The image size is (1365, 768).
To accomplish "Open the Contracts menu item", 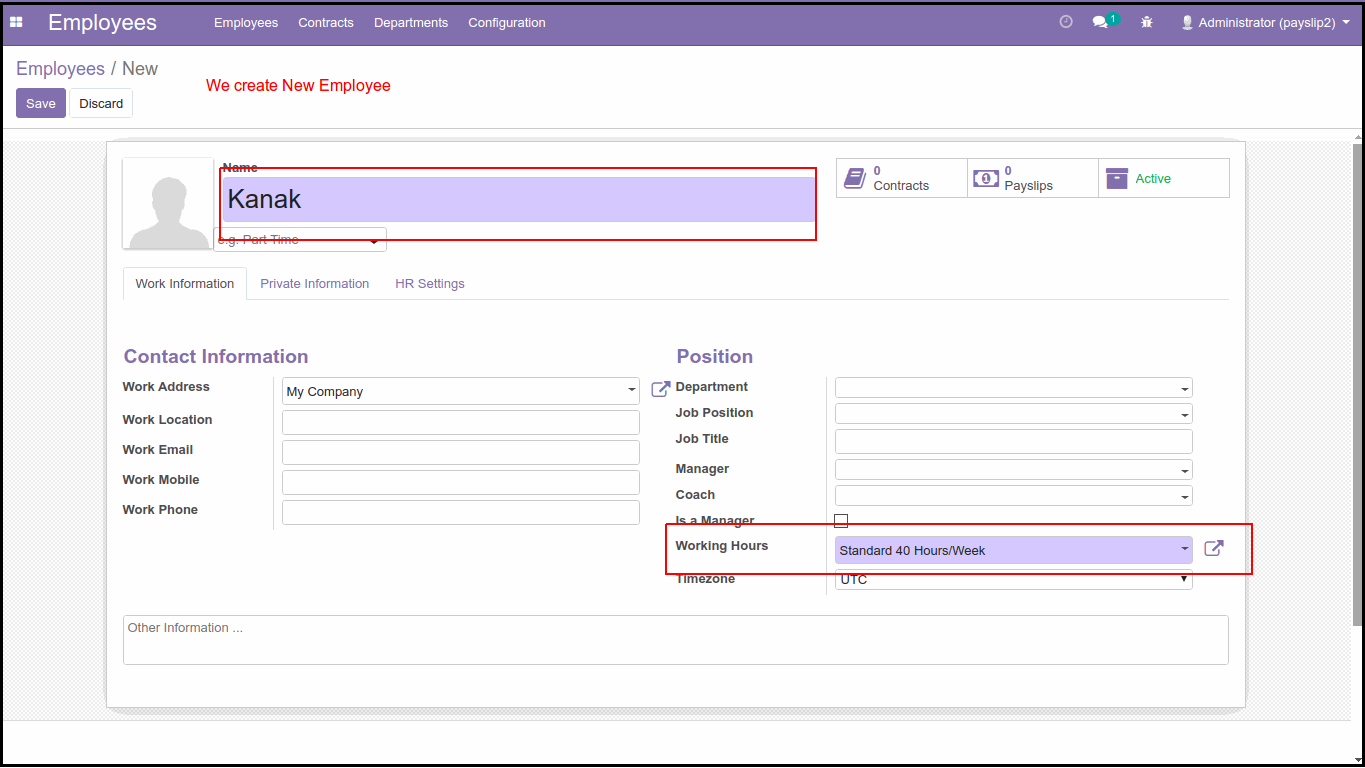I will pos(326,22).
